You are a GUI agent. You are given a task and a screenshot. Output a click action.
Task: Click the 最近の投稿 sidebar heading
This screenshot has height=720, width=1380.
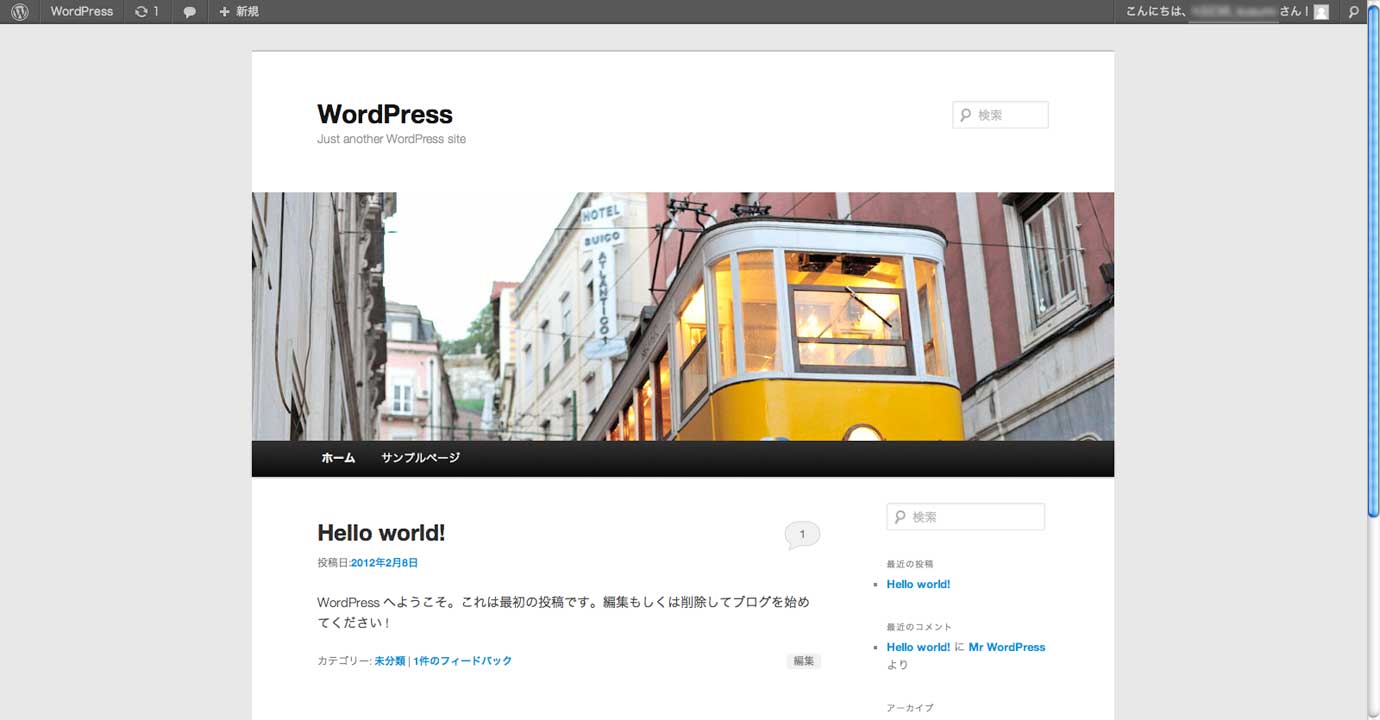910,564
